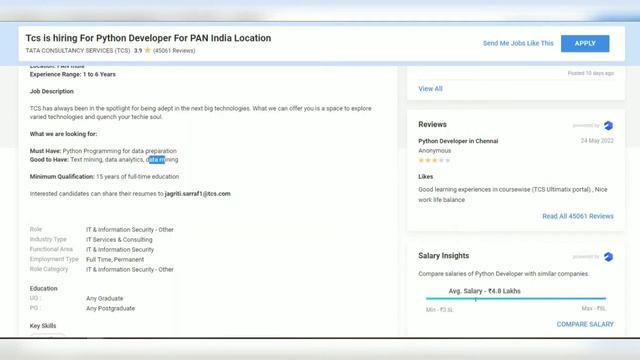Image resolution: width=640 pixels, height=360 pixels.
Task: Click email jagriti.sarraf1@tcs.com
Action: click(x=198, y=194)
